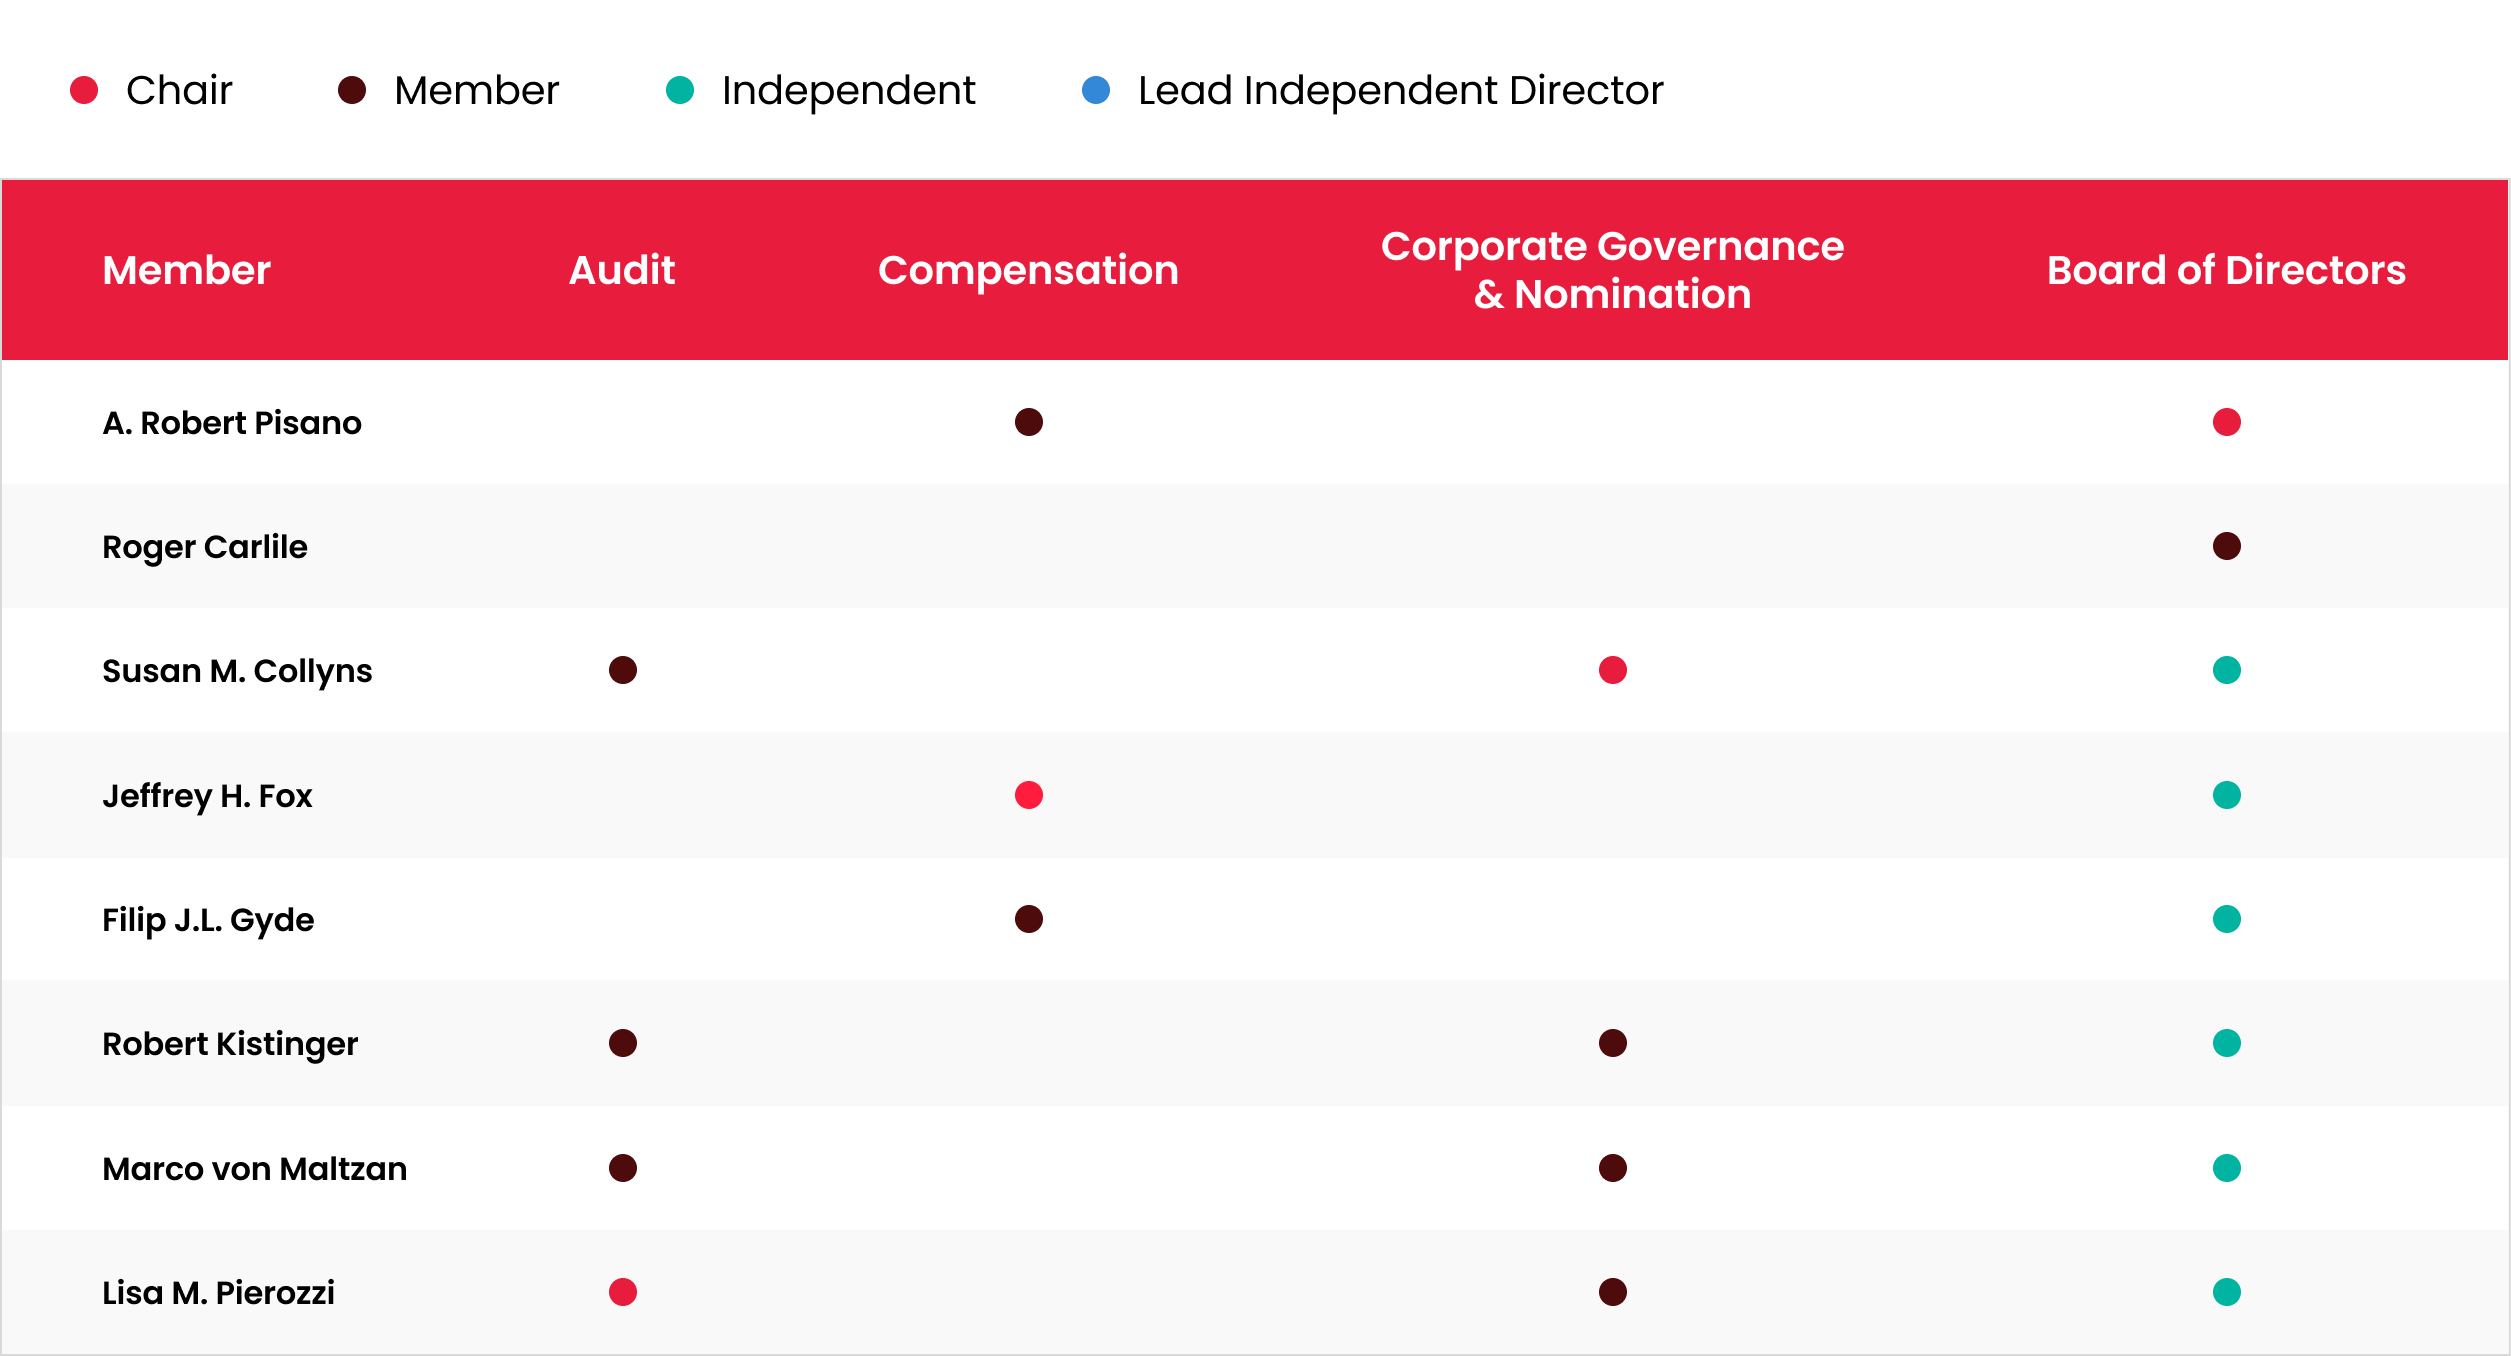The width and height of the screenshot is (2511, 1356).
Task: Click Lisa M. Pierozzi's Audit chair dot
Action: click(x=622, y=1292)
